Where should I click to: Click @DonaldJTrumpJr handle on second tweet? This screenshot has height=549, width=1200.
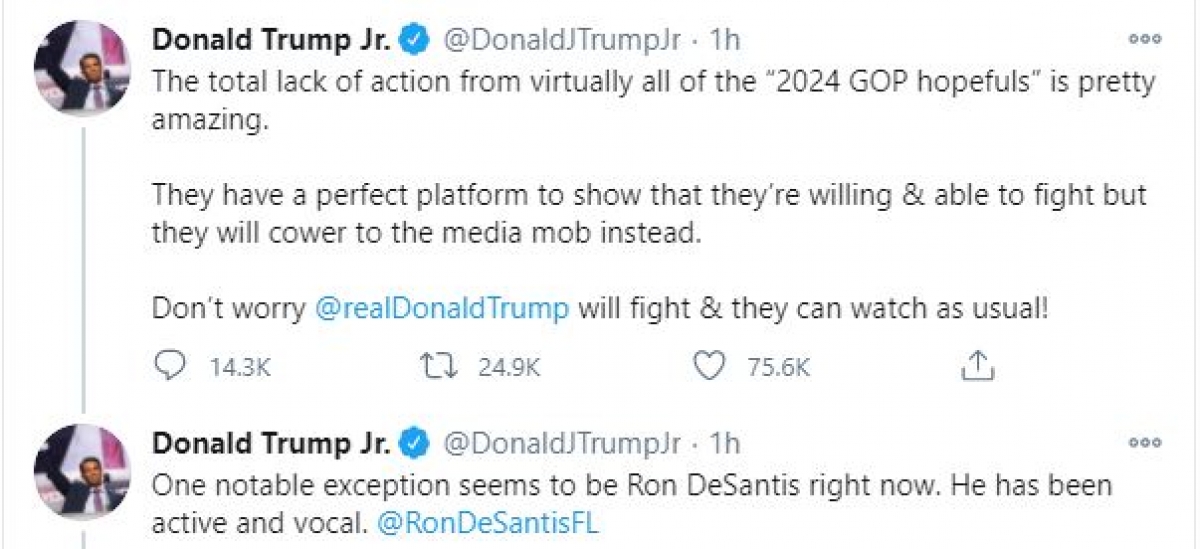(x=562, y=444)
